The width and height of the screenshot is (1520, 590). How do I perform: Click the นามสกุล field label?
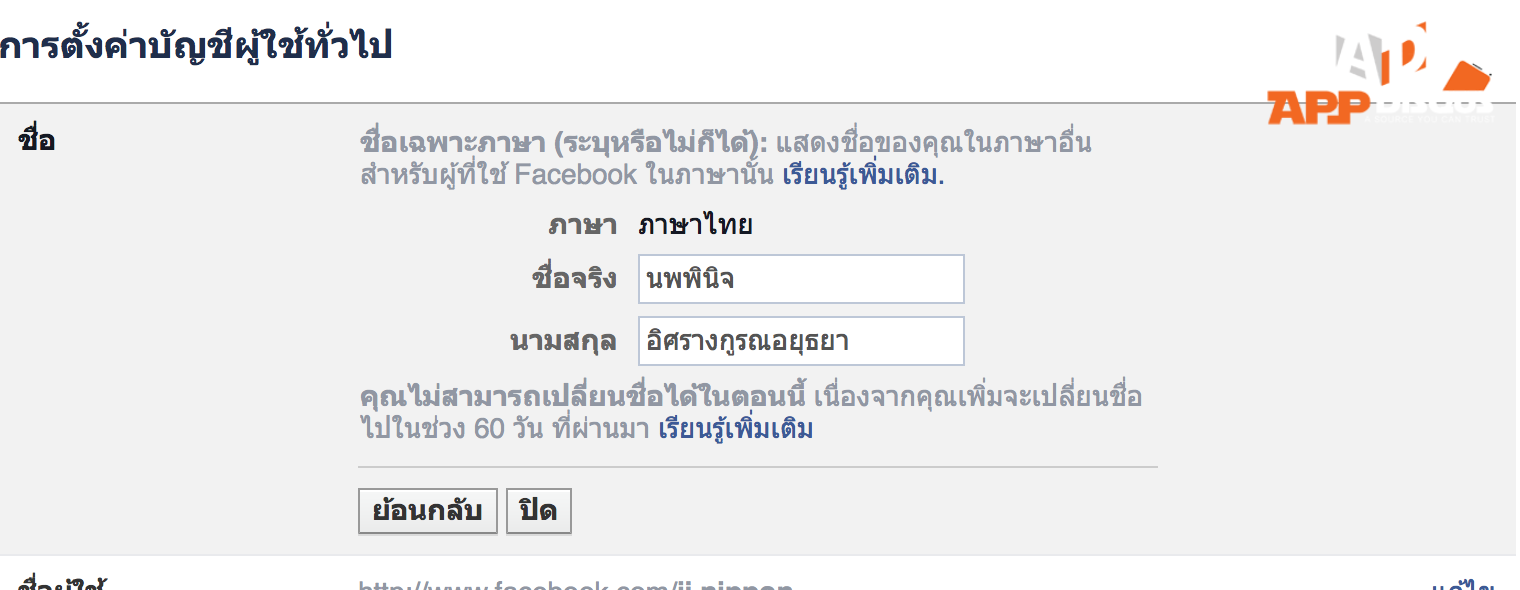563,341
